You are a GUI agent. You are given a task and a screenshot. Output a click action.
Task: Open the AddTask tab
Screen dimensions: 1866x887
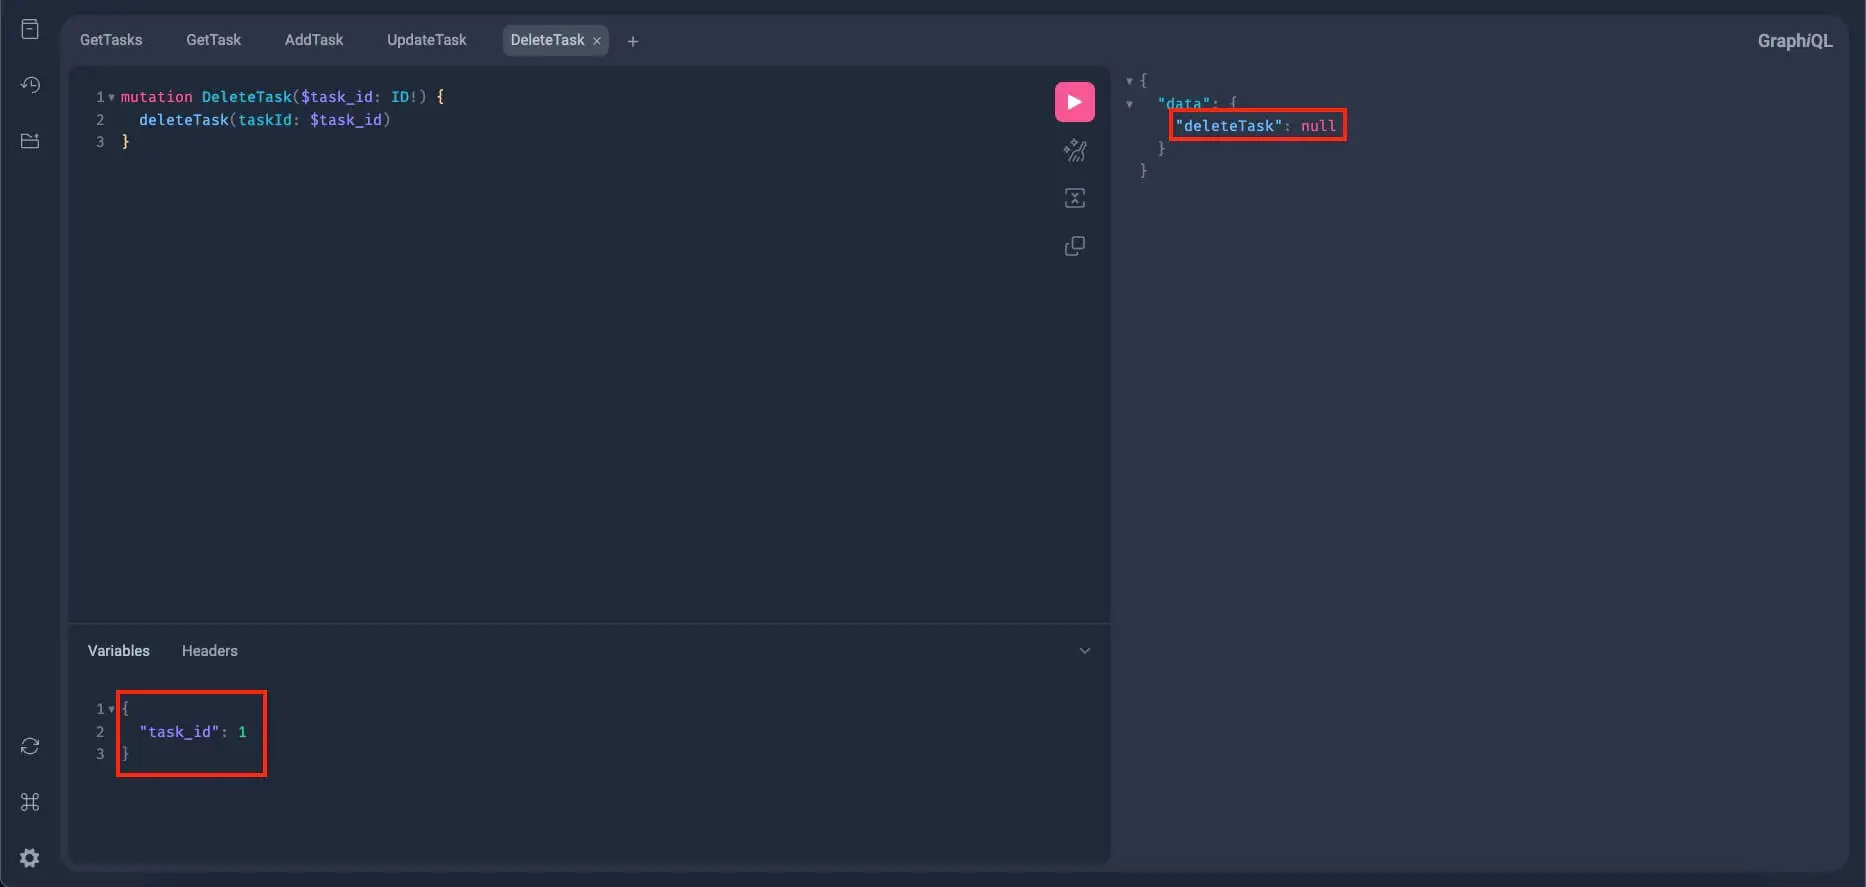tap(313, 40)
